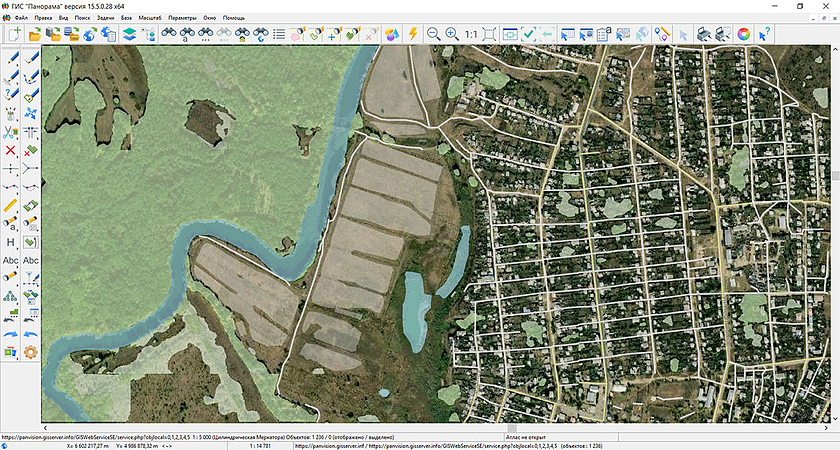The image size is (840, 450).
Task: Open a map with the folder icon
Action: 34,34
